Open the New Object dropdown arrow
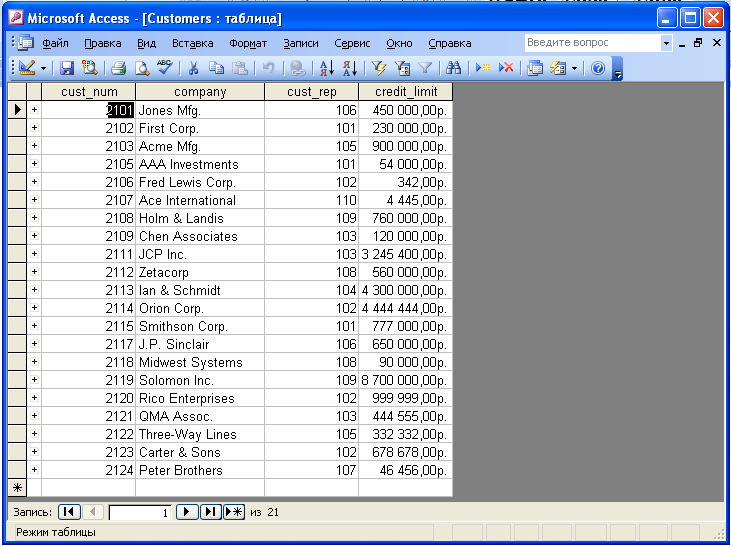The height and width of the screenshot is (546, 731). pyautogui.click(x=574, y=69)
